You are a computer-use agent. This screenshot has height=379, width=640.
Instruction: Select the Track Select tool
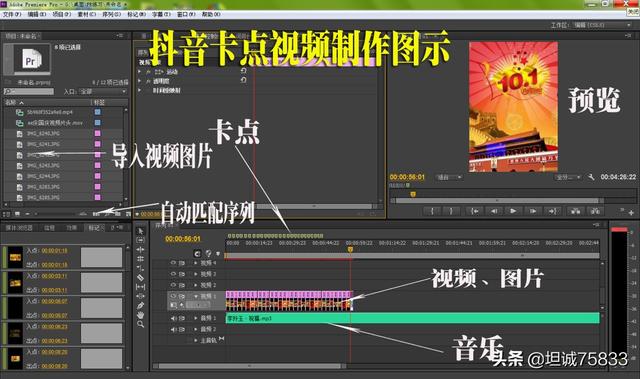tap(140, 240)
